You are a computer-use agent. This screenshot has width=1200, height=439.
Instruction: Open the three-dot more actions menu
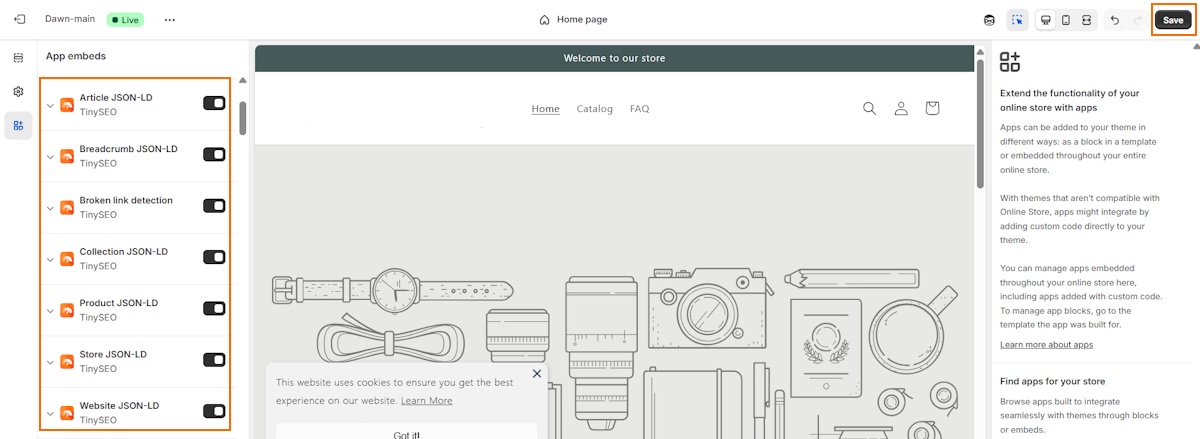click(x=169, y=19)
